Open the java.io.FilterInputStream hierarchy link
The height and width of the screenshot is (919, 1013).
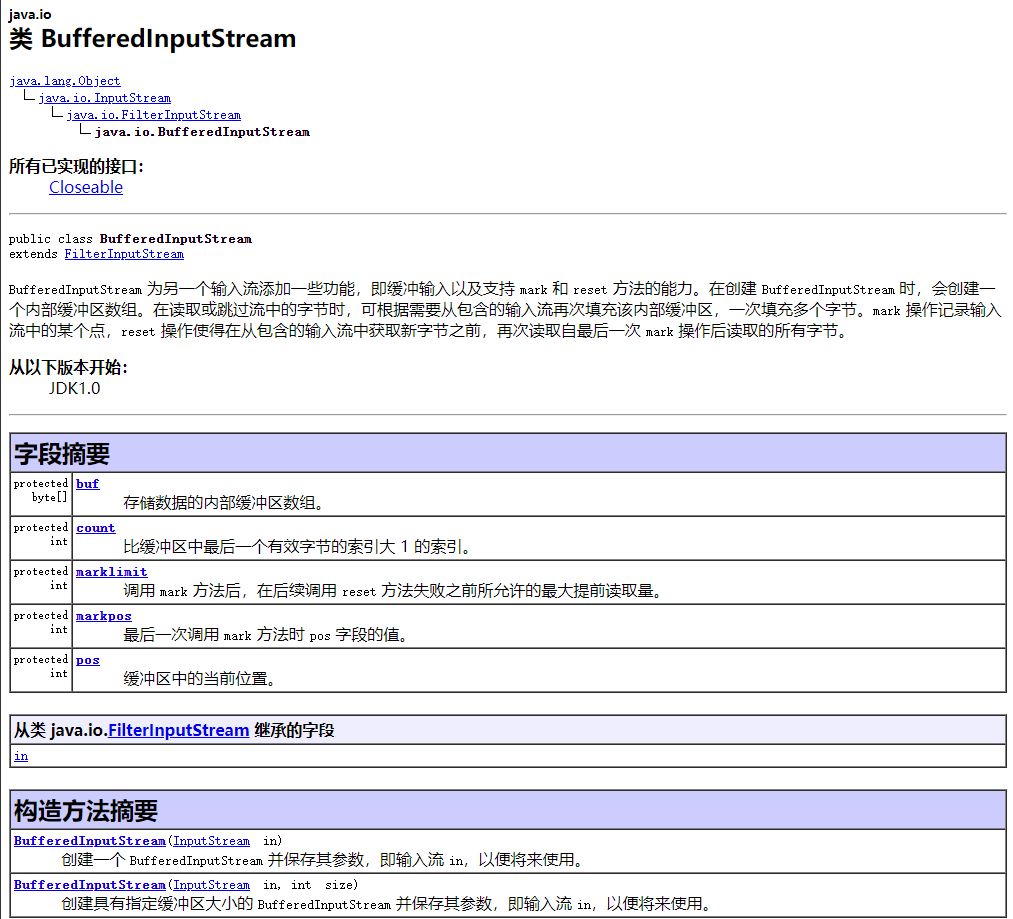[x=153, y=114]
